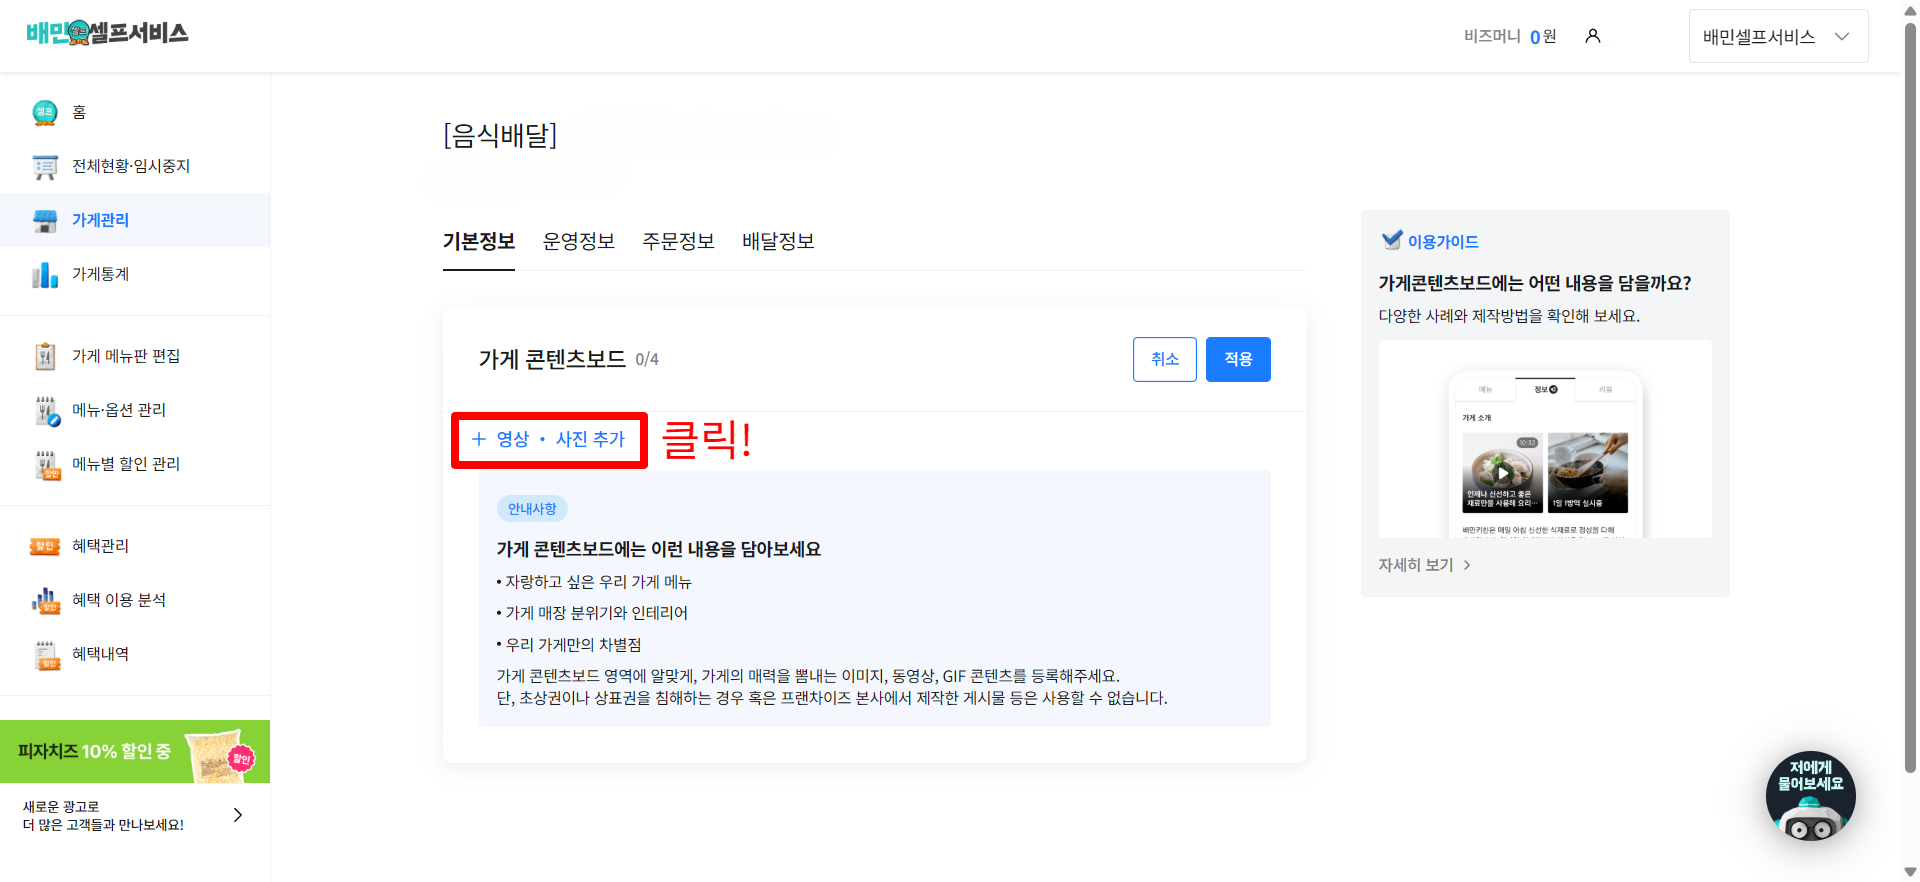This screenshot has height=882, width=1920.
Task: Click the [음식배달] title
Action: tap(500, 135)
